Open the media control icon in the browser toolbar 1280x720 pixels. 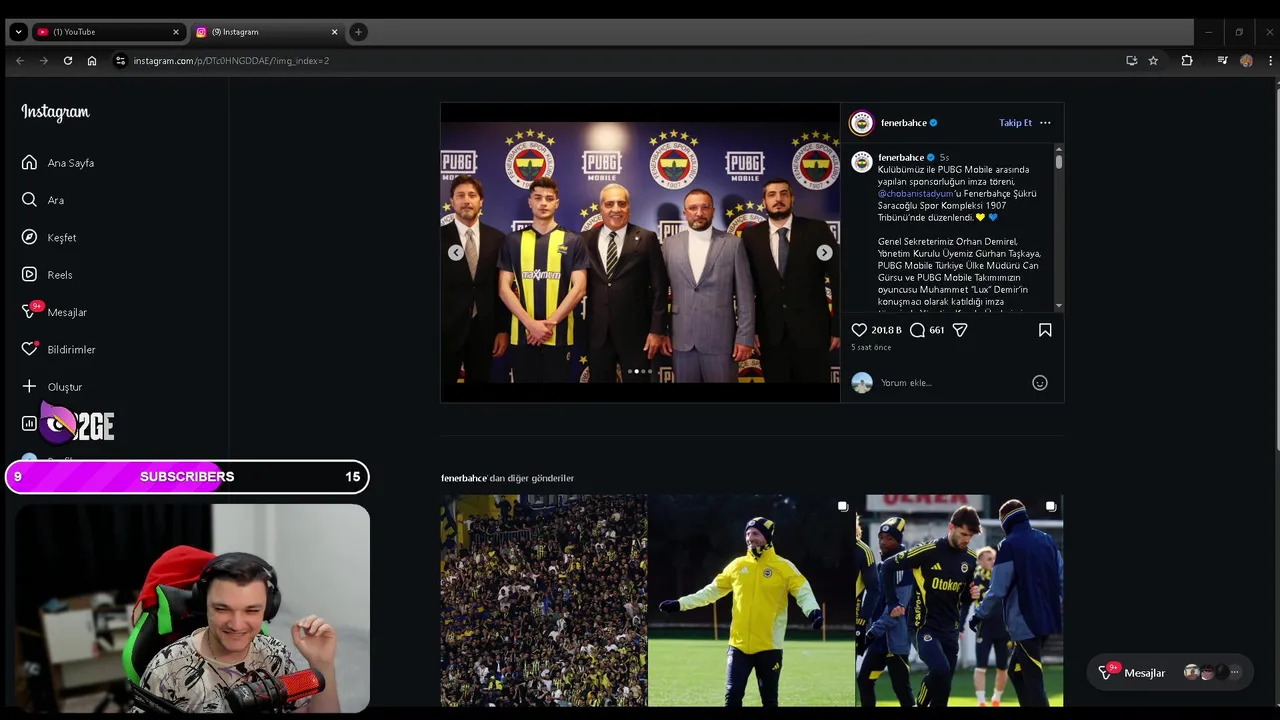(x=1222, y=61)
